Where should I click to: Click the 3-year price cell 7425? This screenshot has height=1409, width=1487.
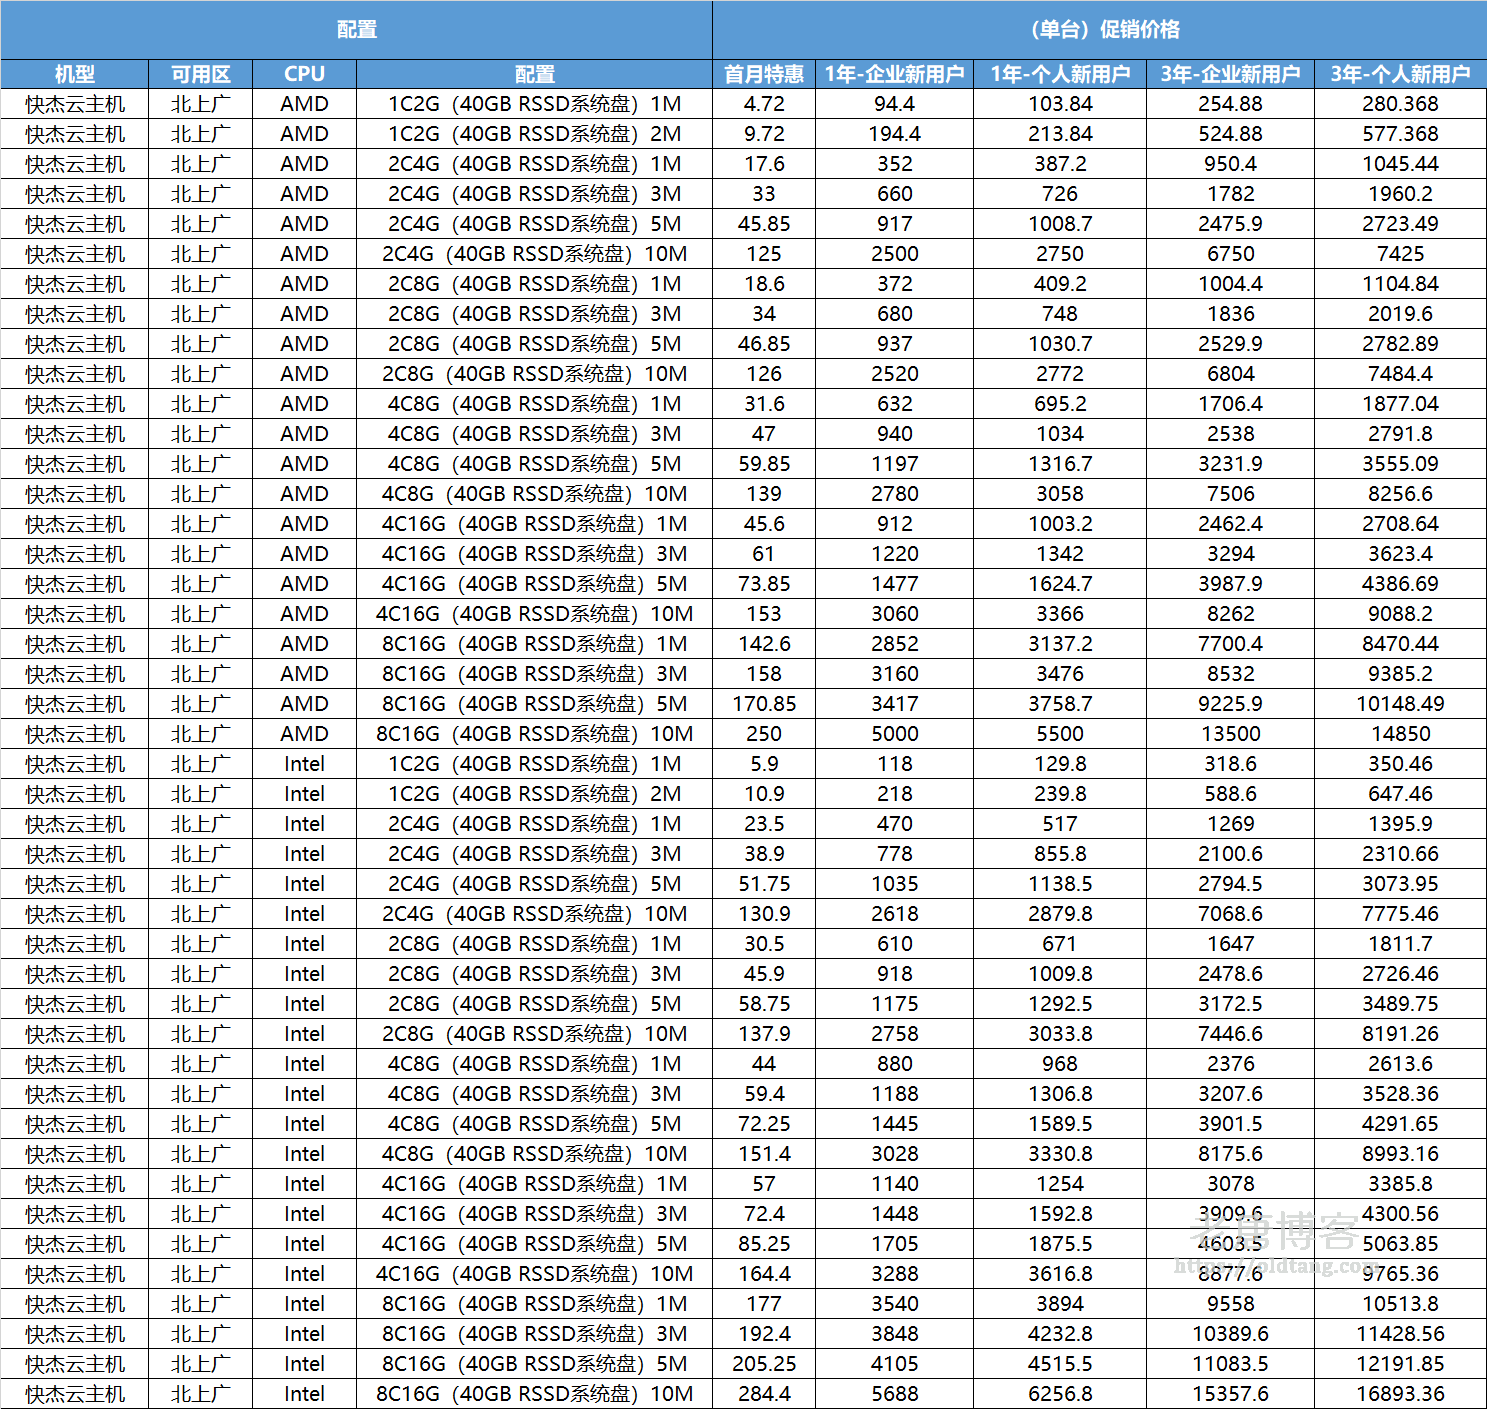click(1400, 254)
